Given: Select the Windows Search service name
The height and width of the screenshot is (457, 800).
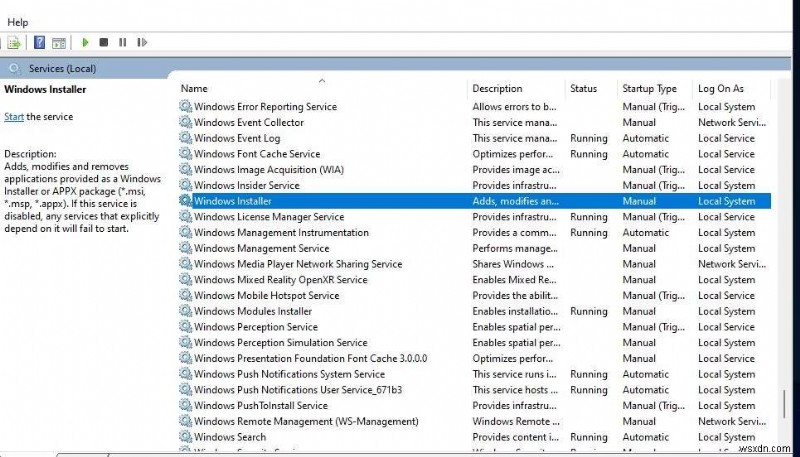Looking at the screenshot, I should click(x=230, y=438).
